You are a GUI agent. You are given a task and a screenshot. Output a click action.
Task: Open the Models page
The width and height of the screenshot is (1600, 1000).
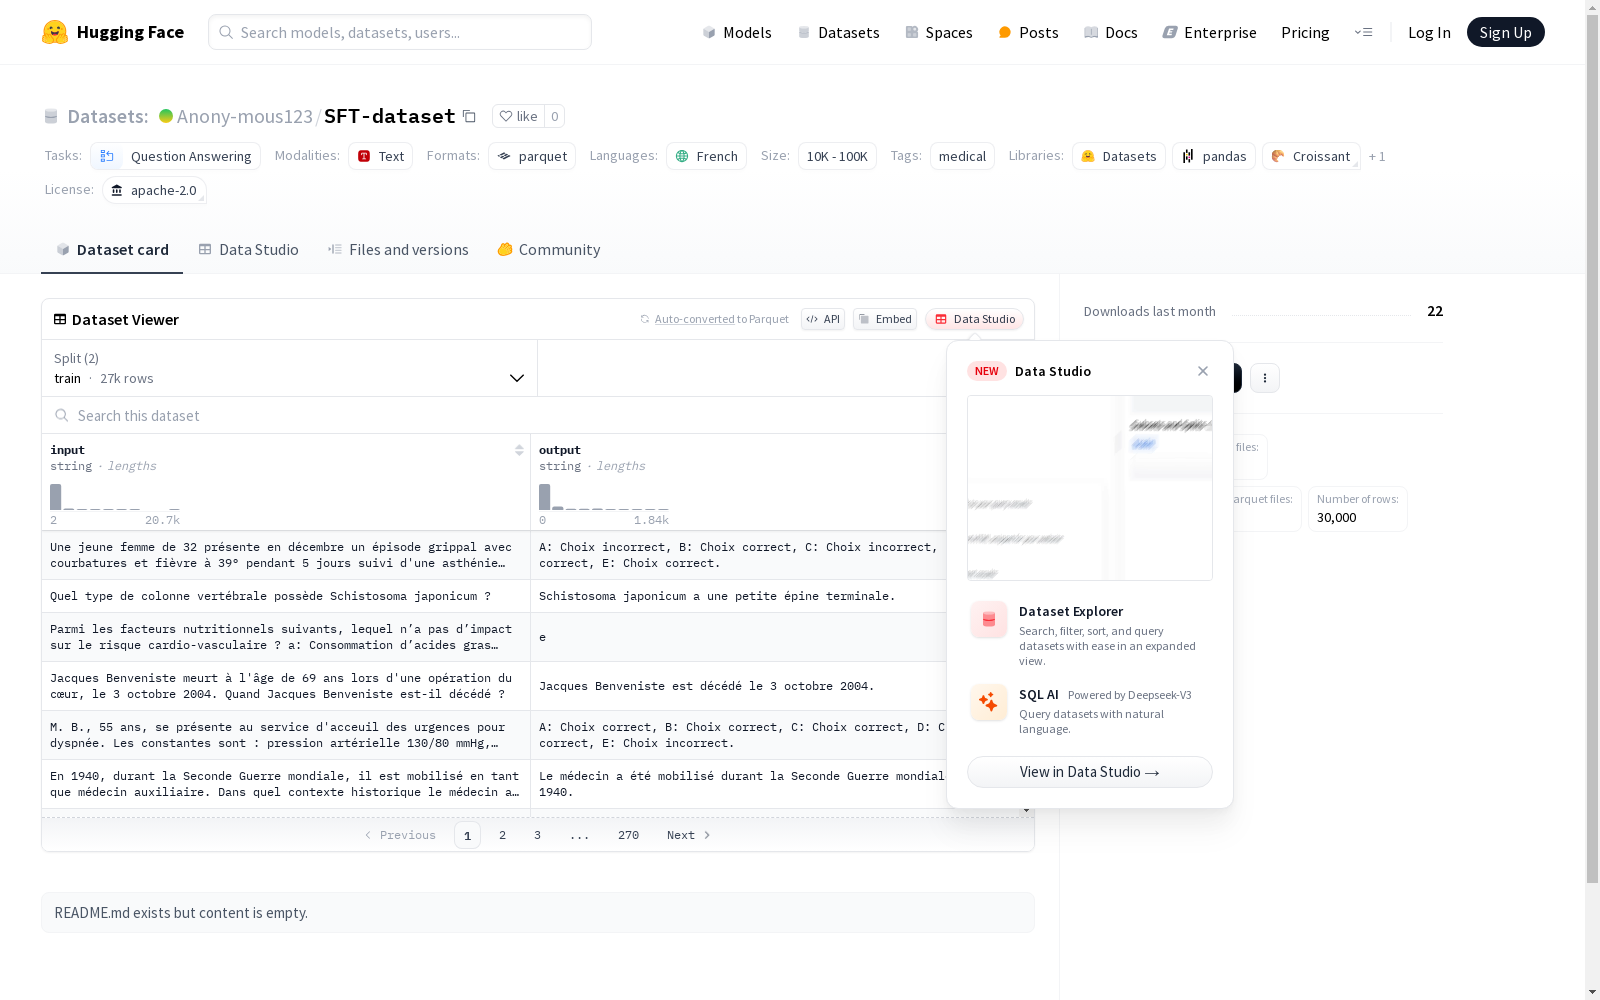coord(737,32)
